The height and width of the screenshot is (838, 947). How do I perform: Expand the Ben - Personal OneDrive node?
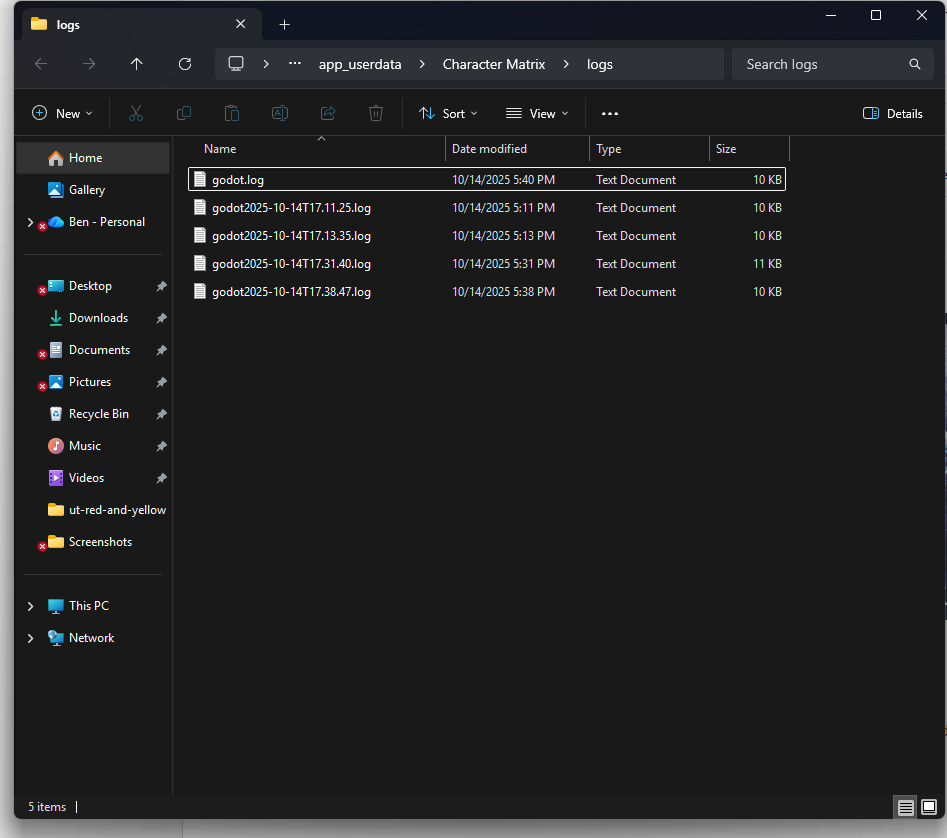30,222
